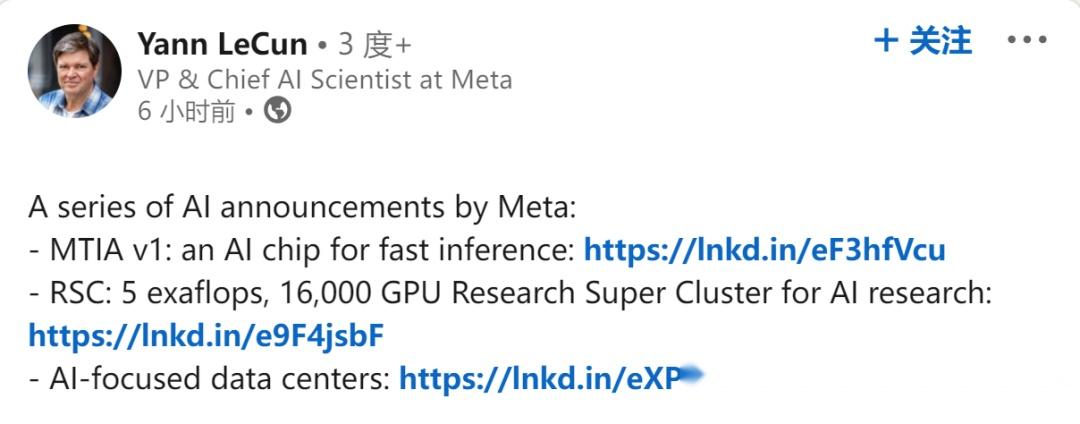The image size is (1080, 424).
Task: Click the VP & Chief AI Scientist headline
Action: [x=324, y=80]
